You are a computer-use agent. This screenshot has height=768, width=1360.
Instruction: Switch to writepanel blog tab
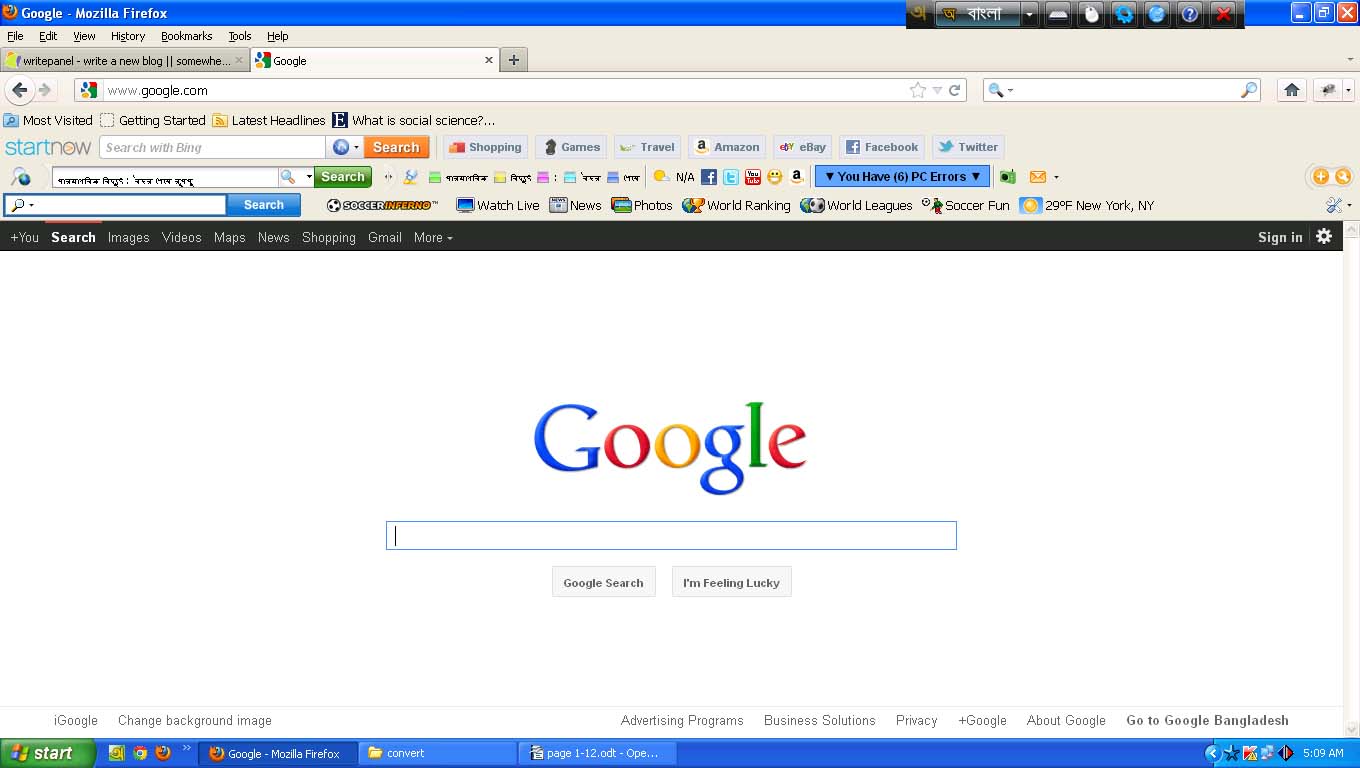coord(124,61)
